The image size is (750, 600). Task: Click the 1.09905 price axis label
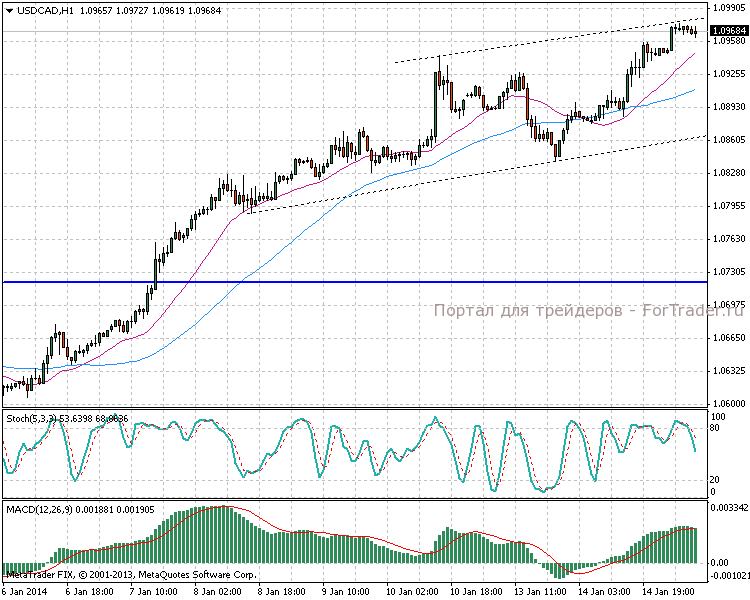(727, 7)
